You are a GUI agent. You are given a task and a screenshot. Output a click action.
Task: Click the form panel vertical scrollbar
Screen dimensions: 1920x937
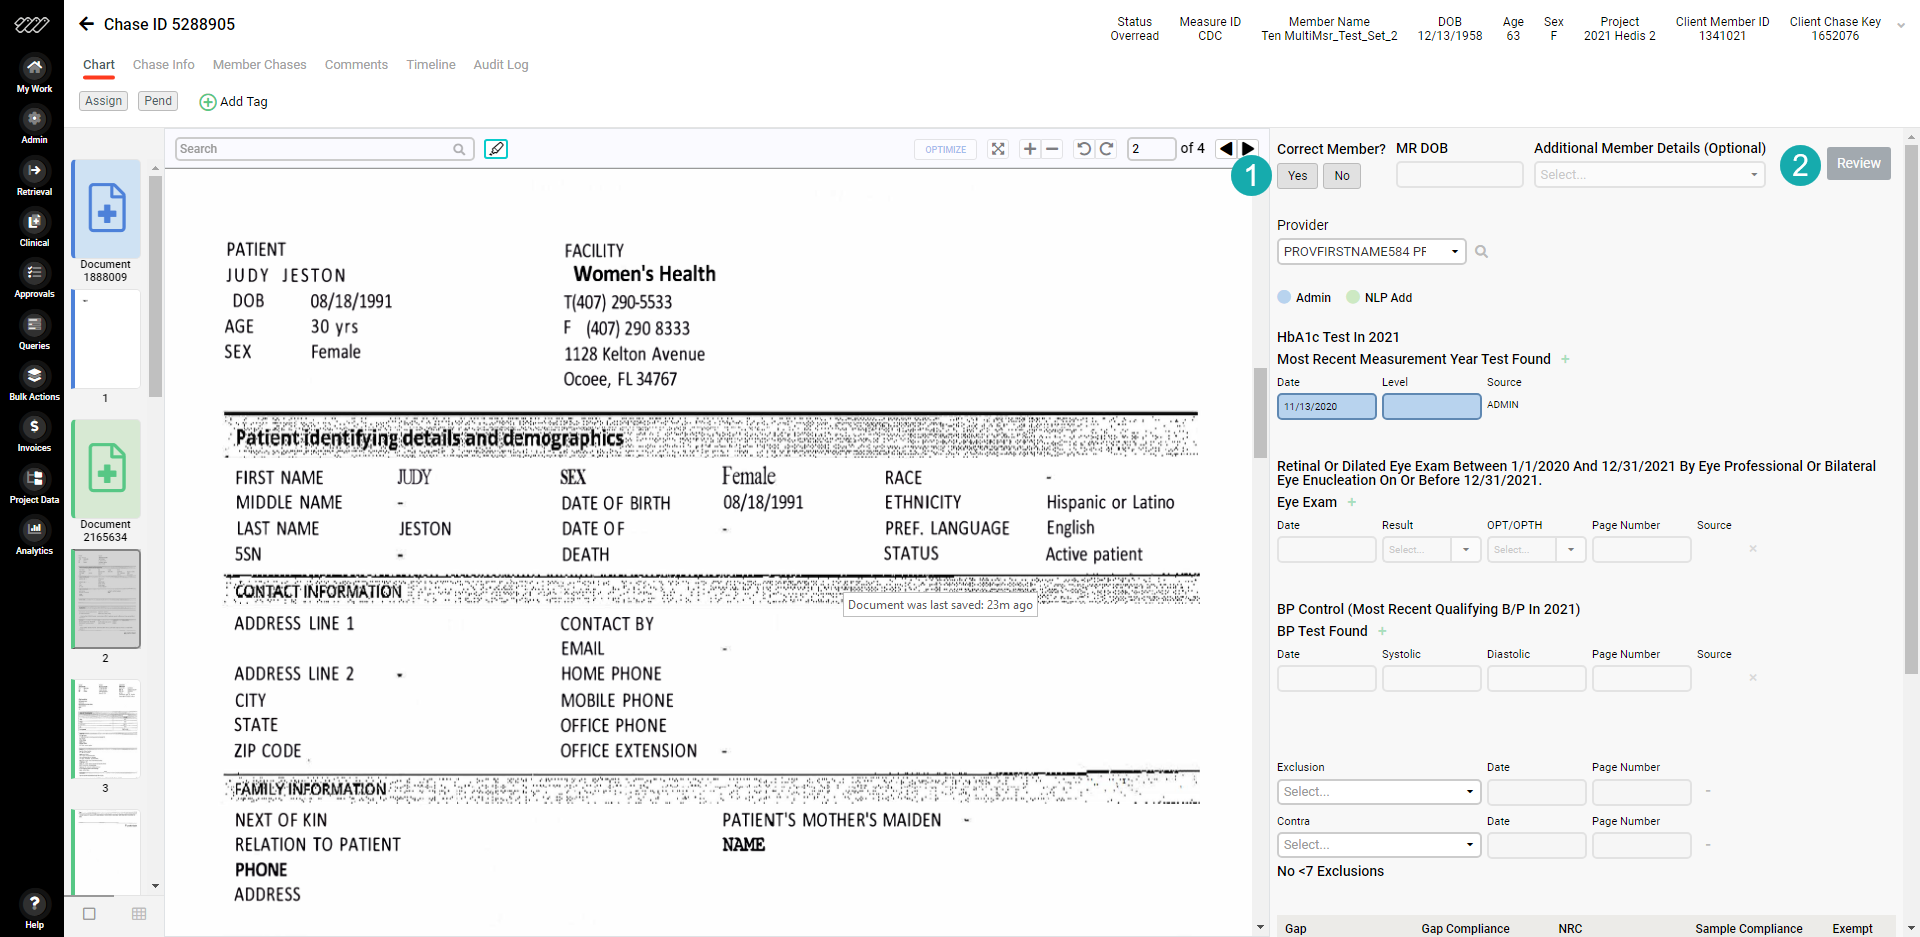pyautogui.click(x=1911, y=410)
